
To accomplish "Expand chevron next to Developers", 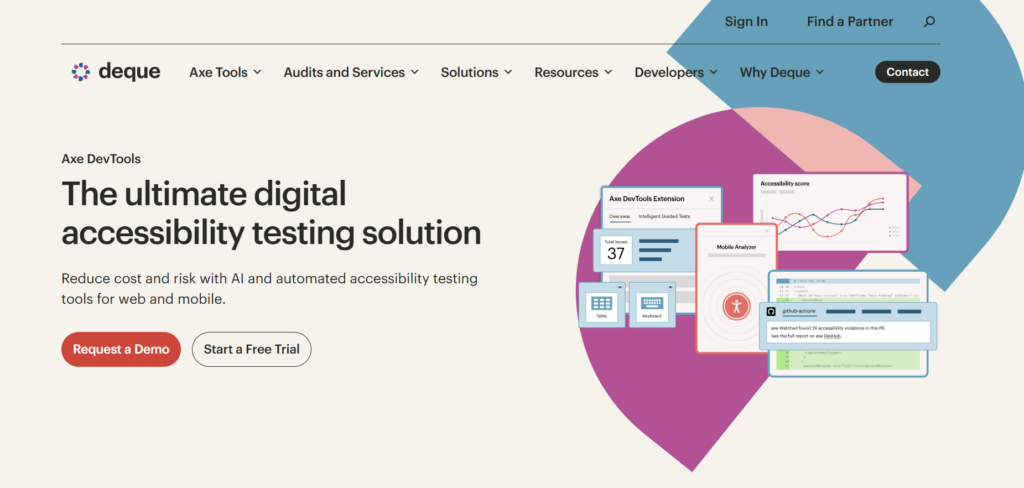I will (x=713, y=73).
